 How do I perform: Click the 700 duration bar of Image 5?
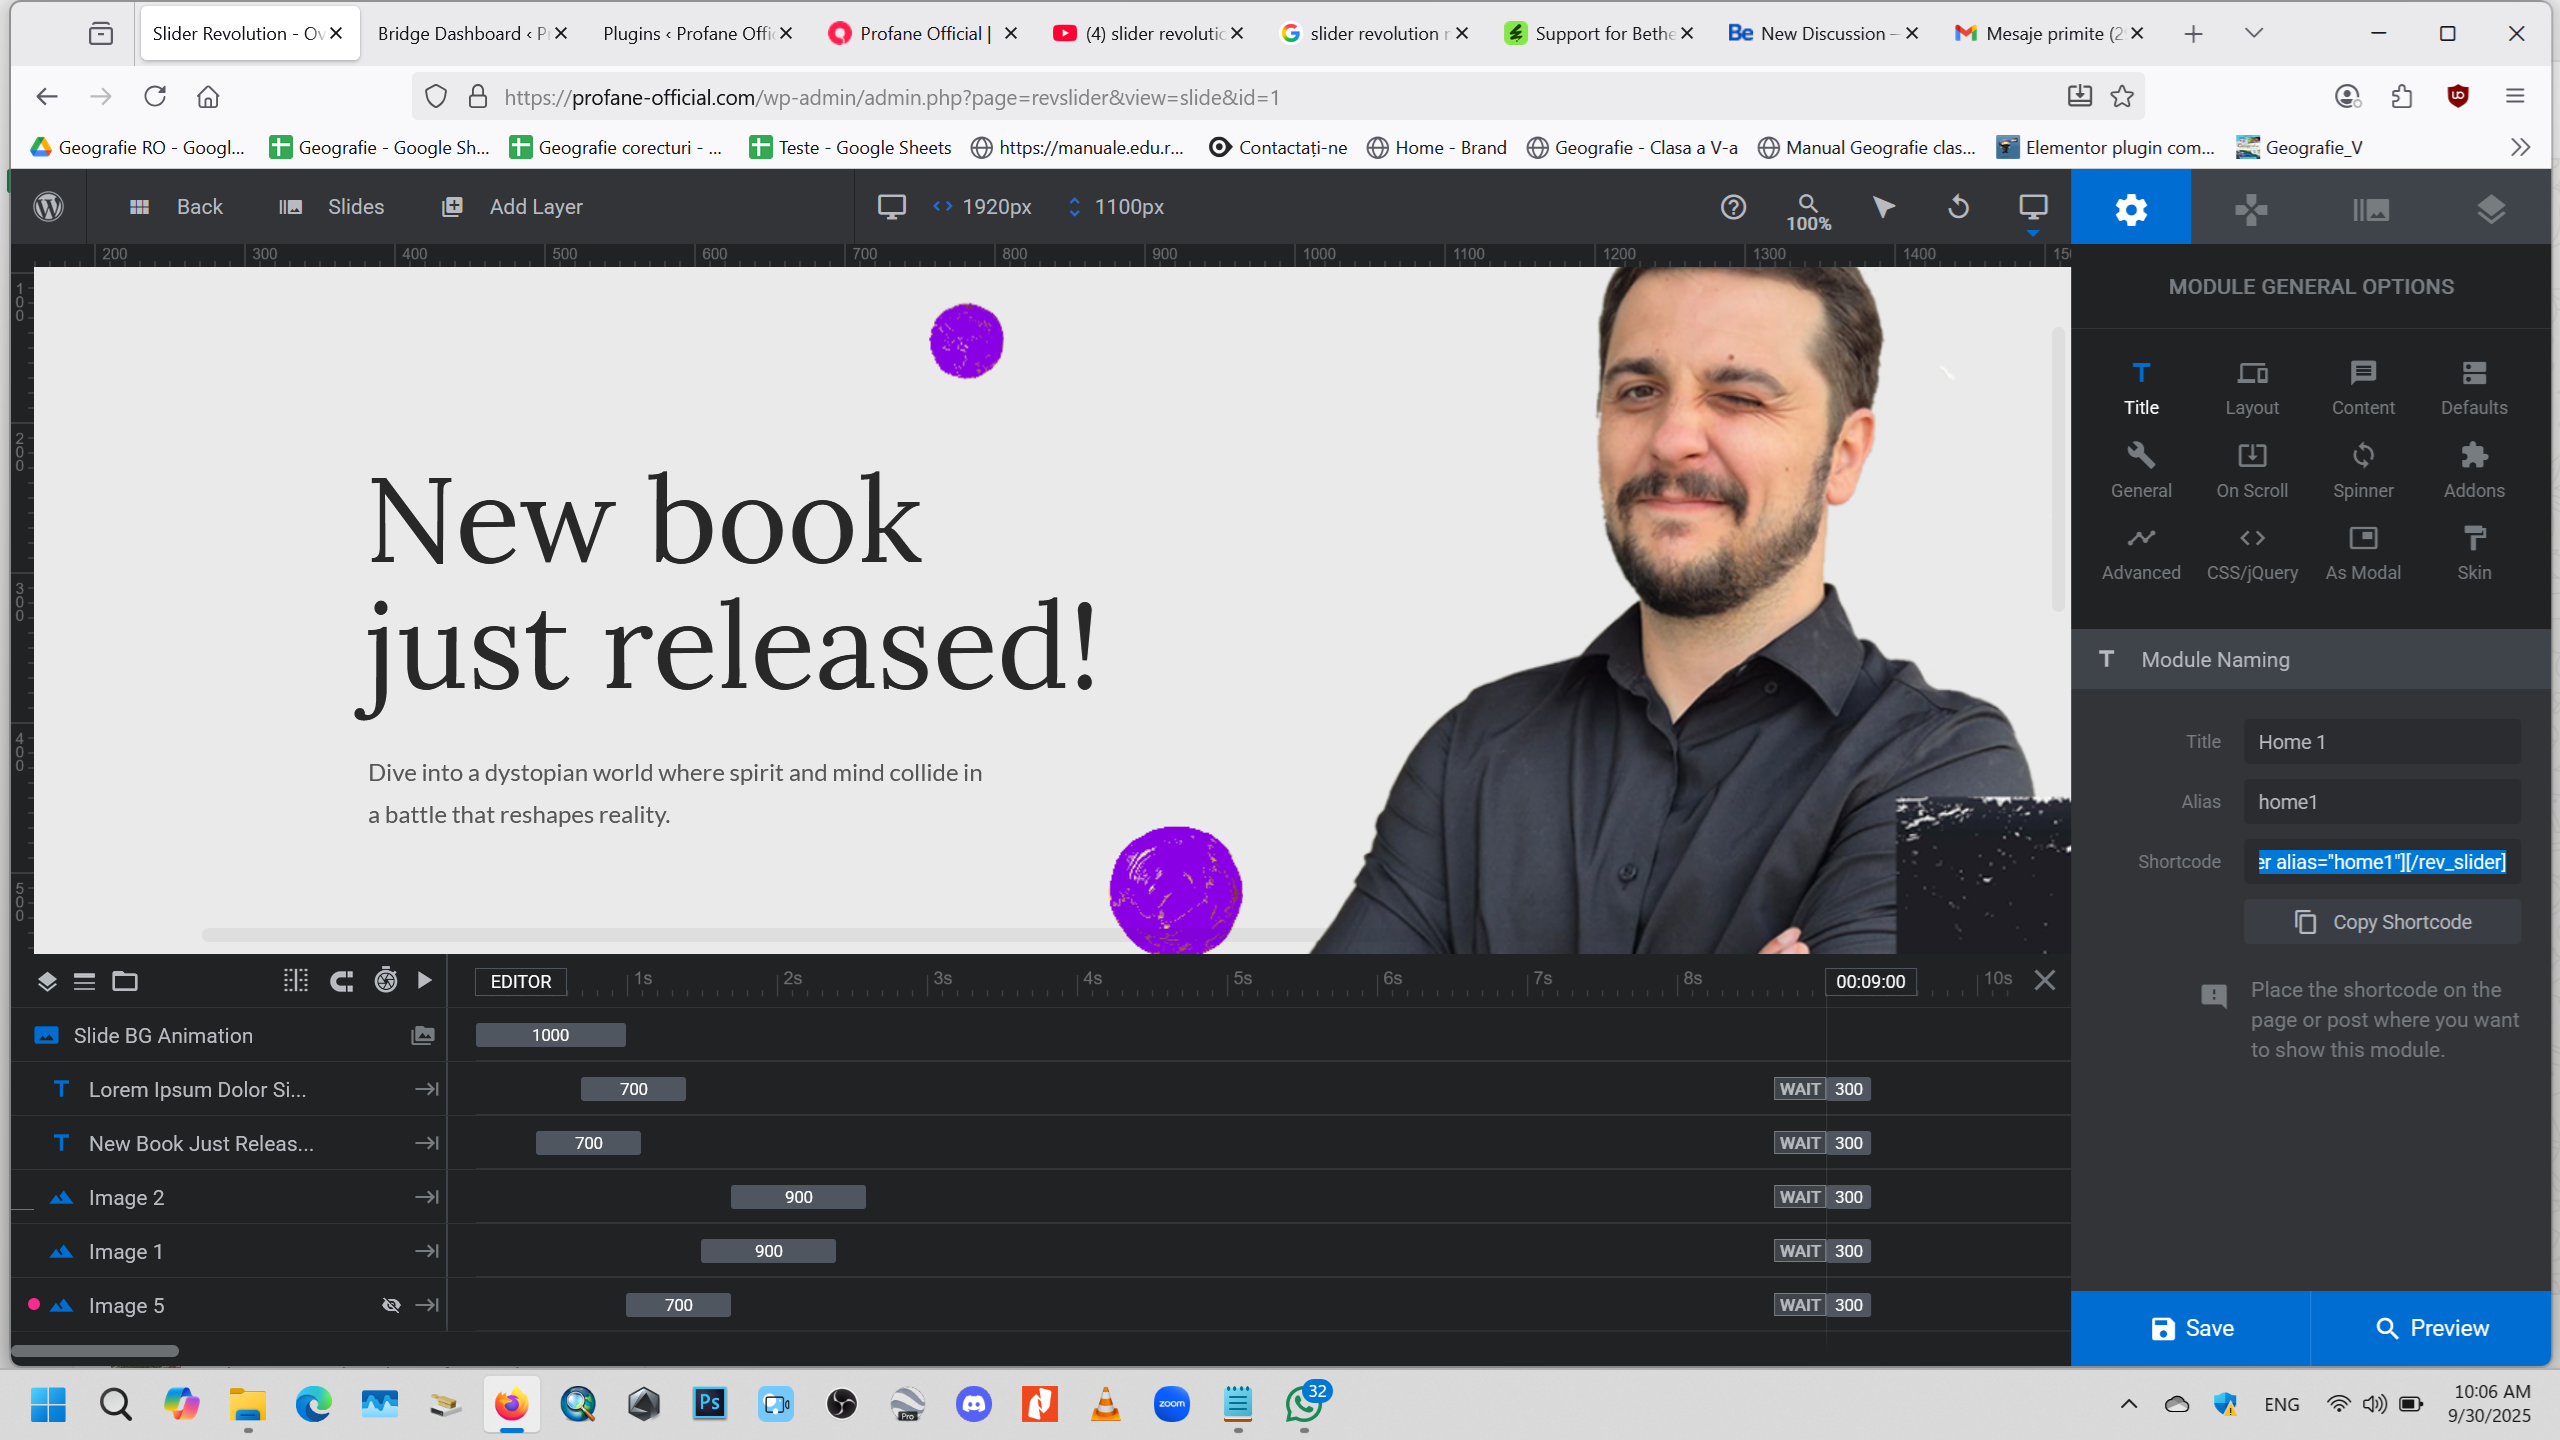(678, 1305)
